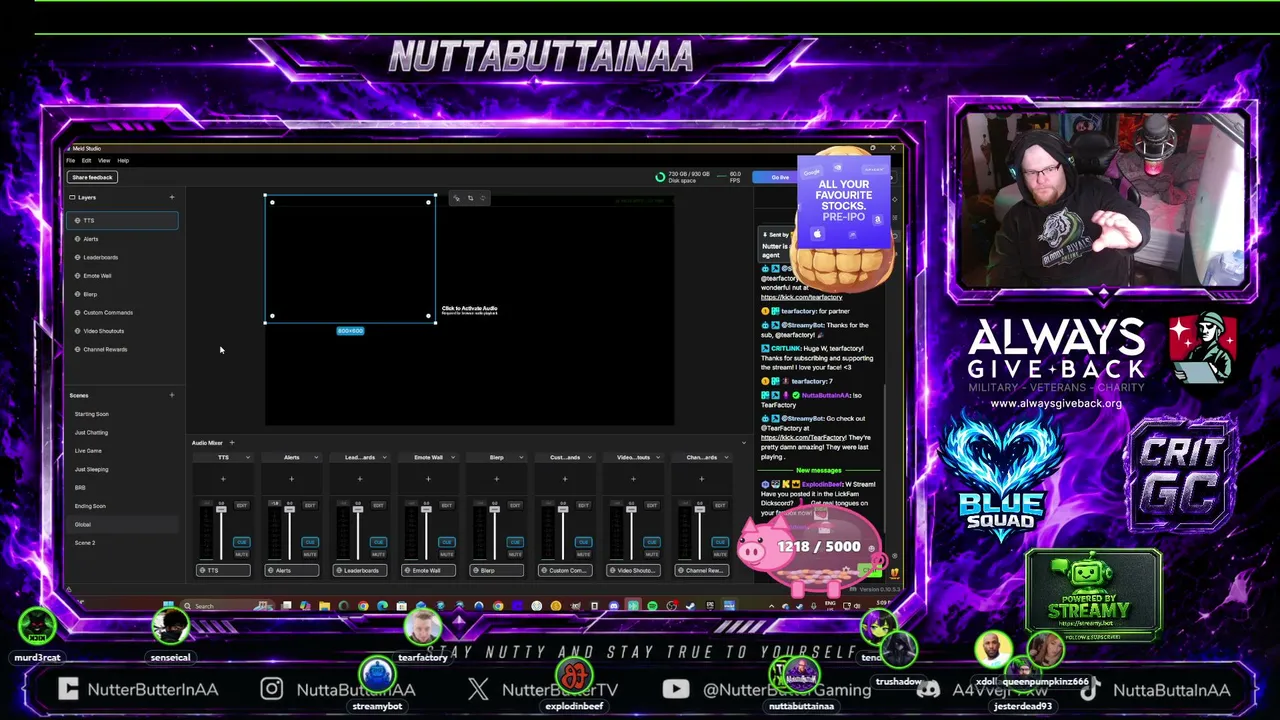Click the TTS source label under its fader
This screenshot has width=1280, height=720.
click(223, 570)
